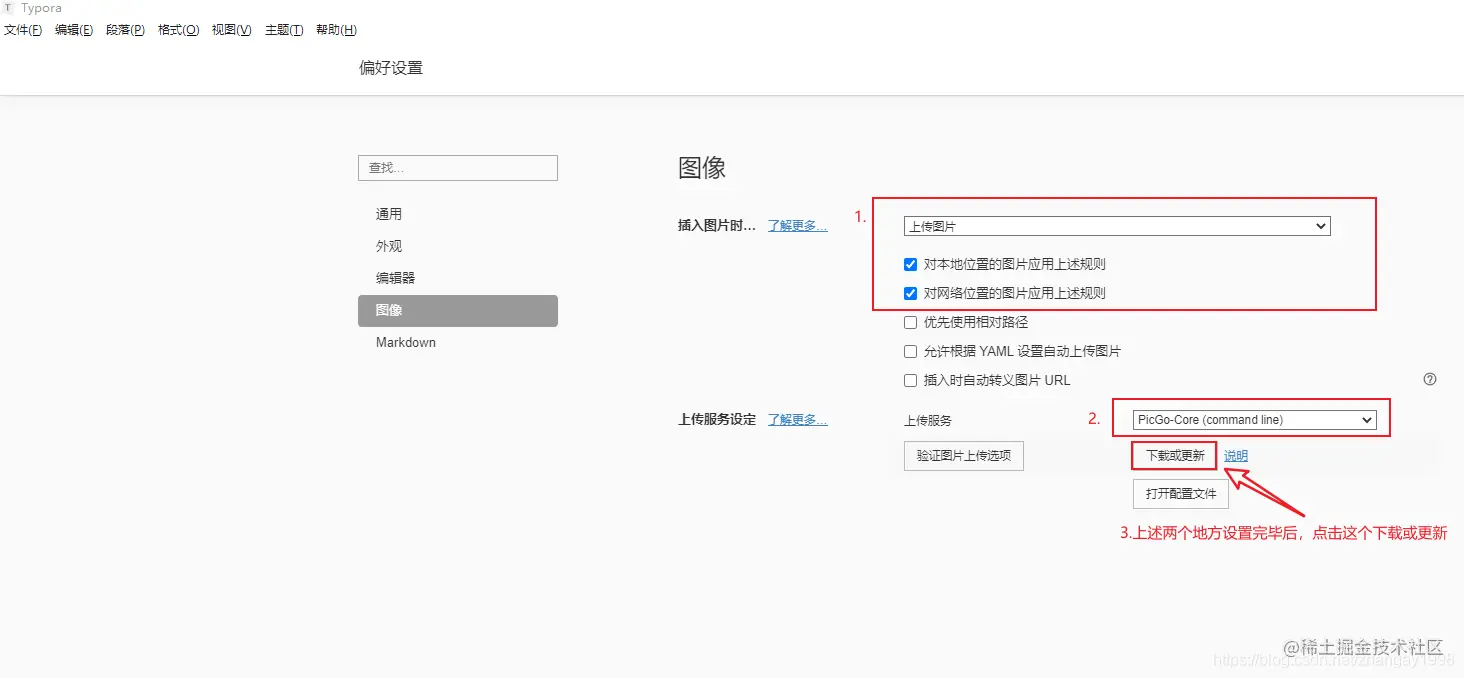The height and width of the screenshot is (678, 1464).
Task: Uncheck 对本地位置的图片应用上述规则
Action: click(x=910, y=264)
